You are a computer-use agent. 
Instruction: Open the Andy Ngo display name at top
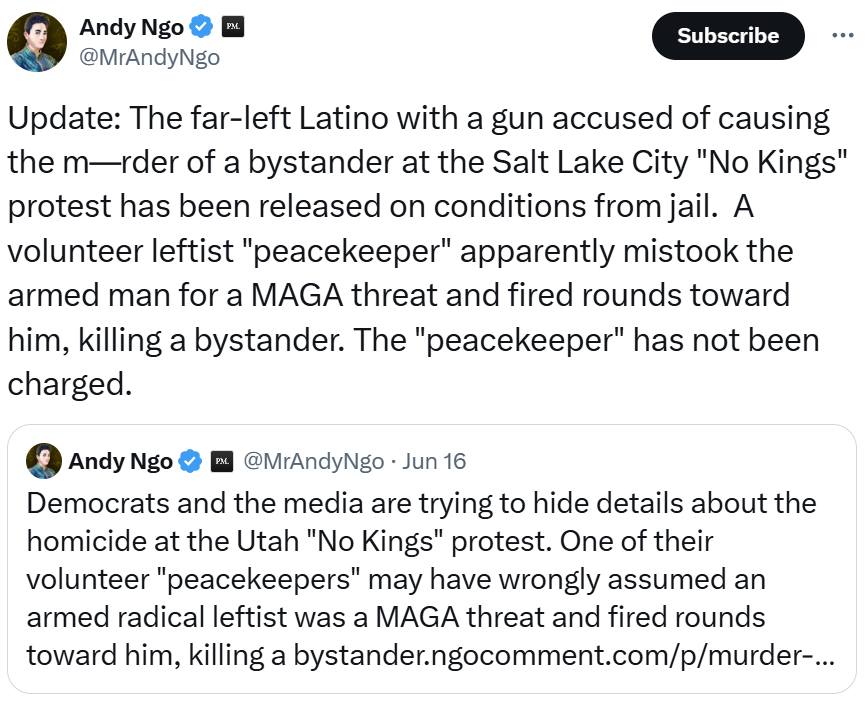(x=131, y=27)
